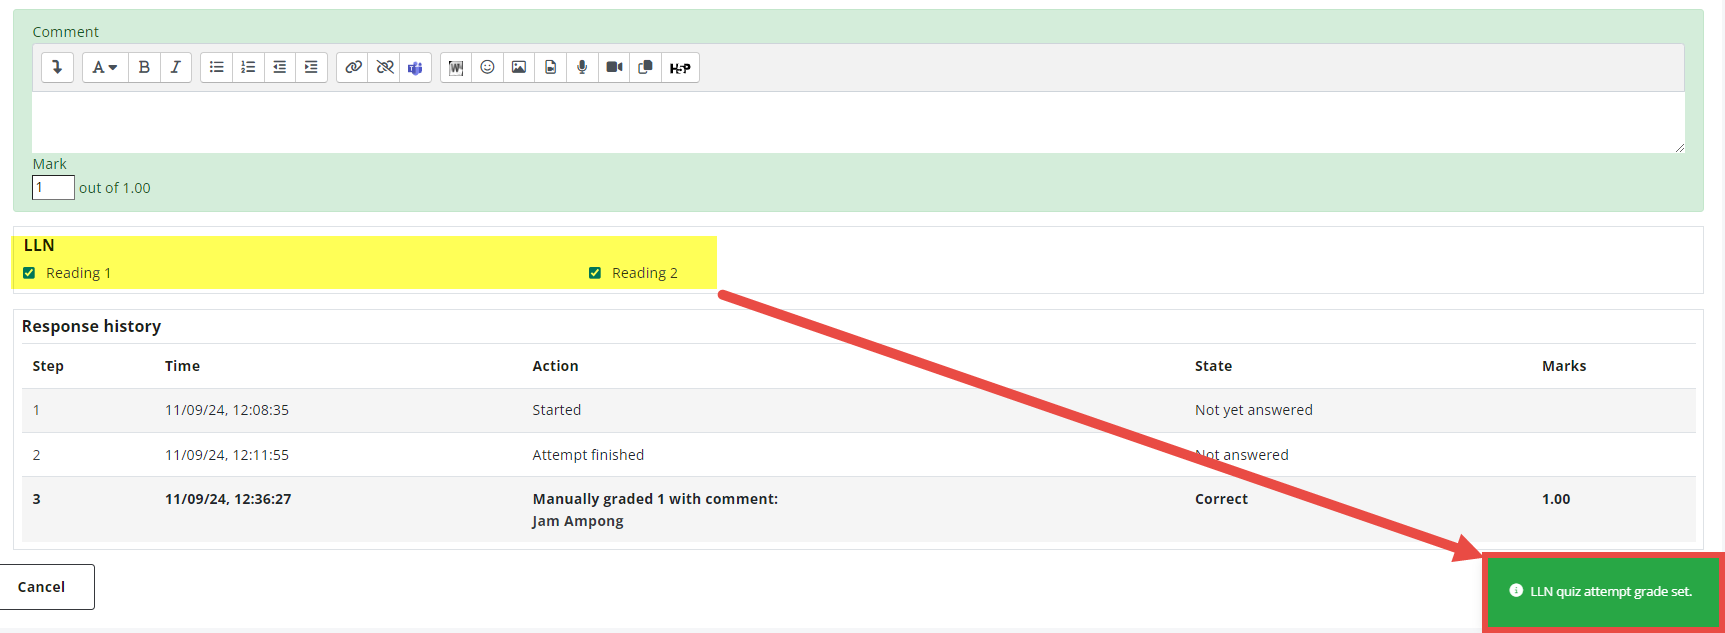Uncheck the Reading 1 checkbox
This screenshot has height=633, width=1725.
click(29, 273)
